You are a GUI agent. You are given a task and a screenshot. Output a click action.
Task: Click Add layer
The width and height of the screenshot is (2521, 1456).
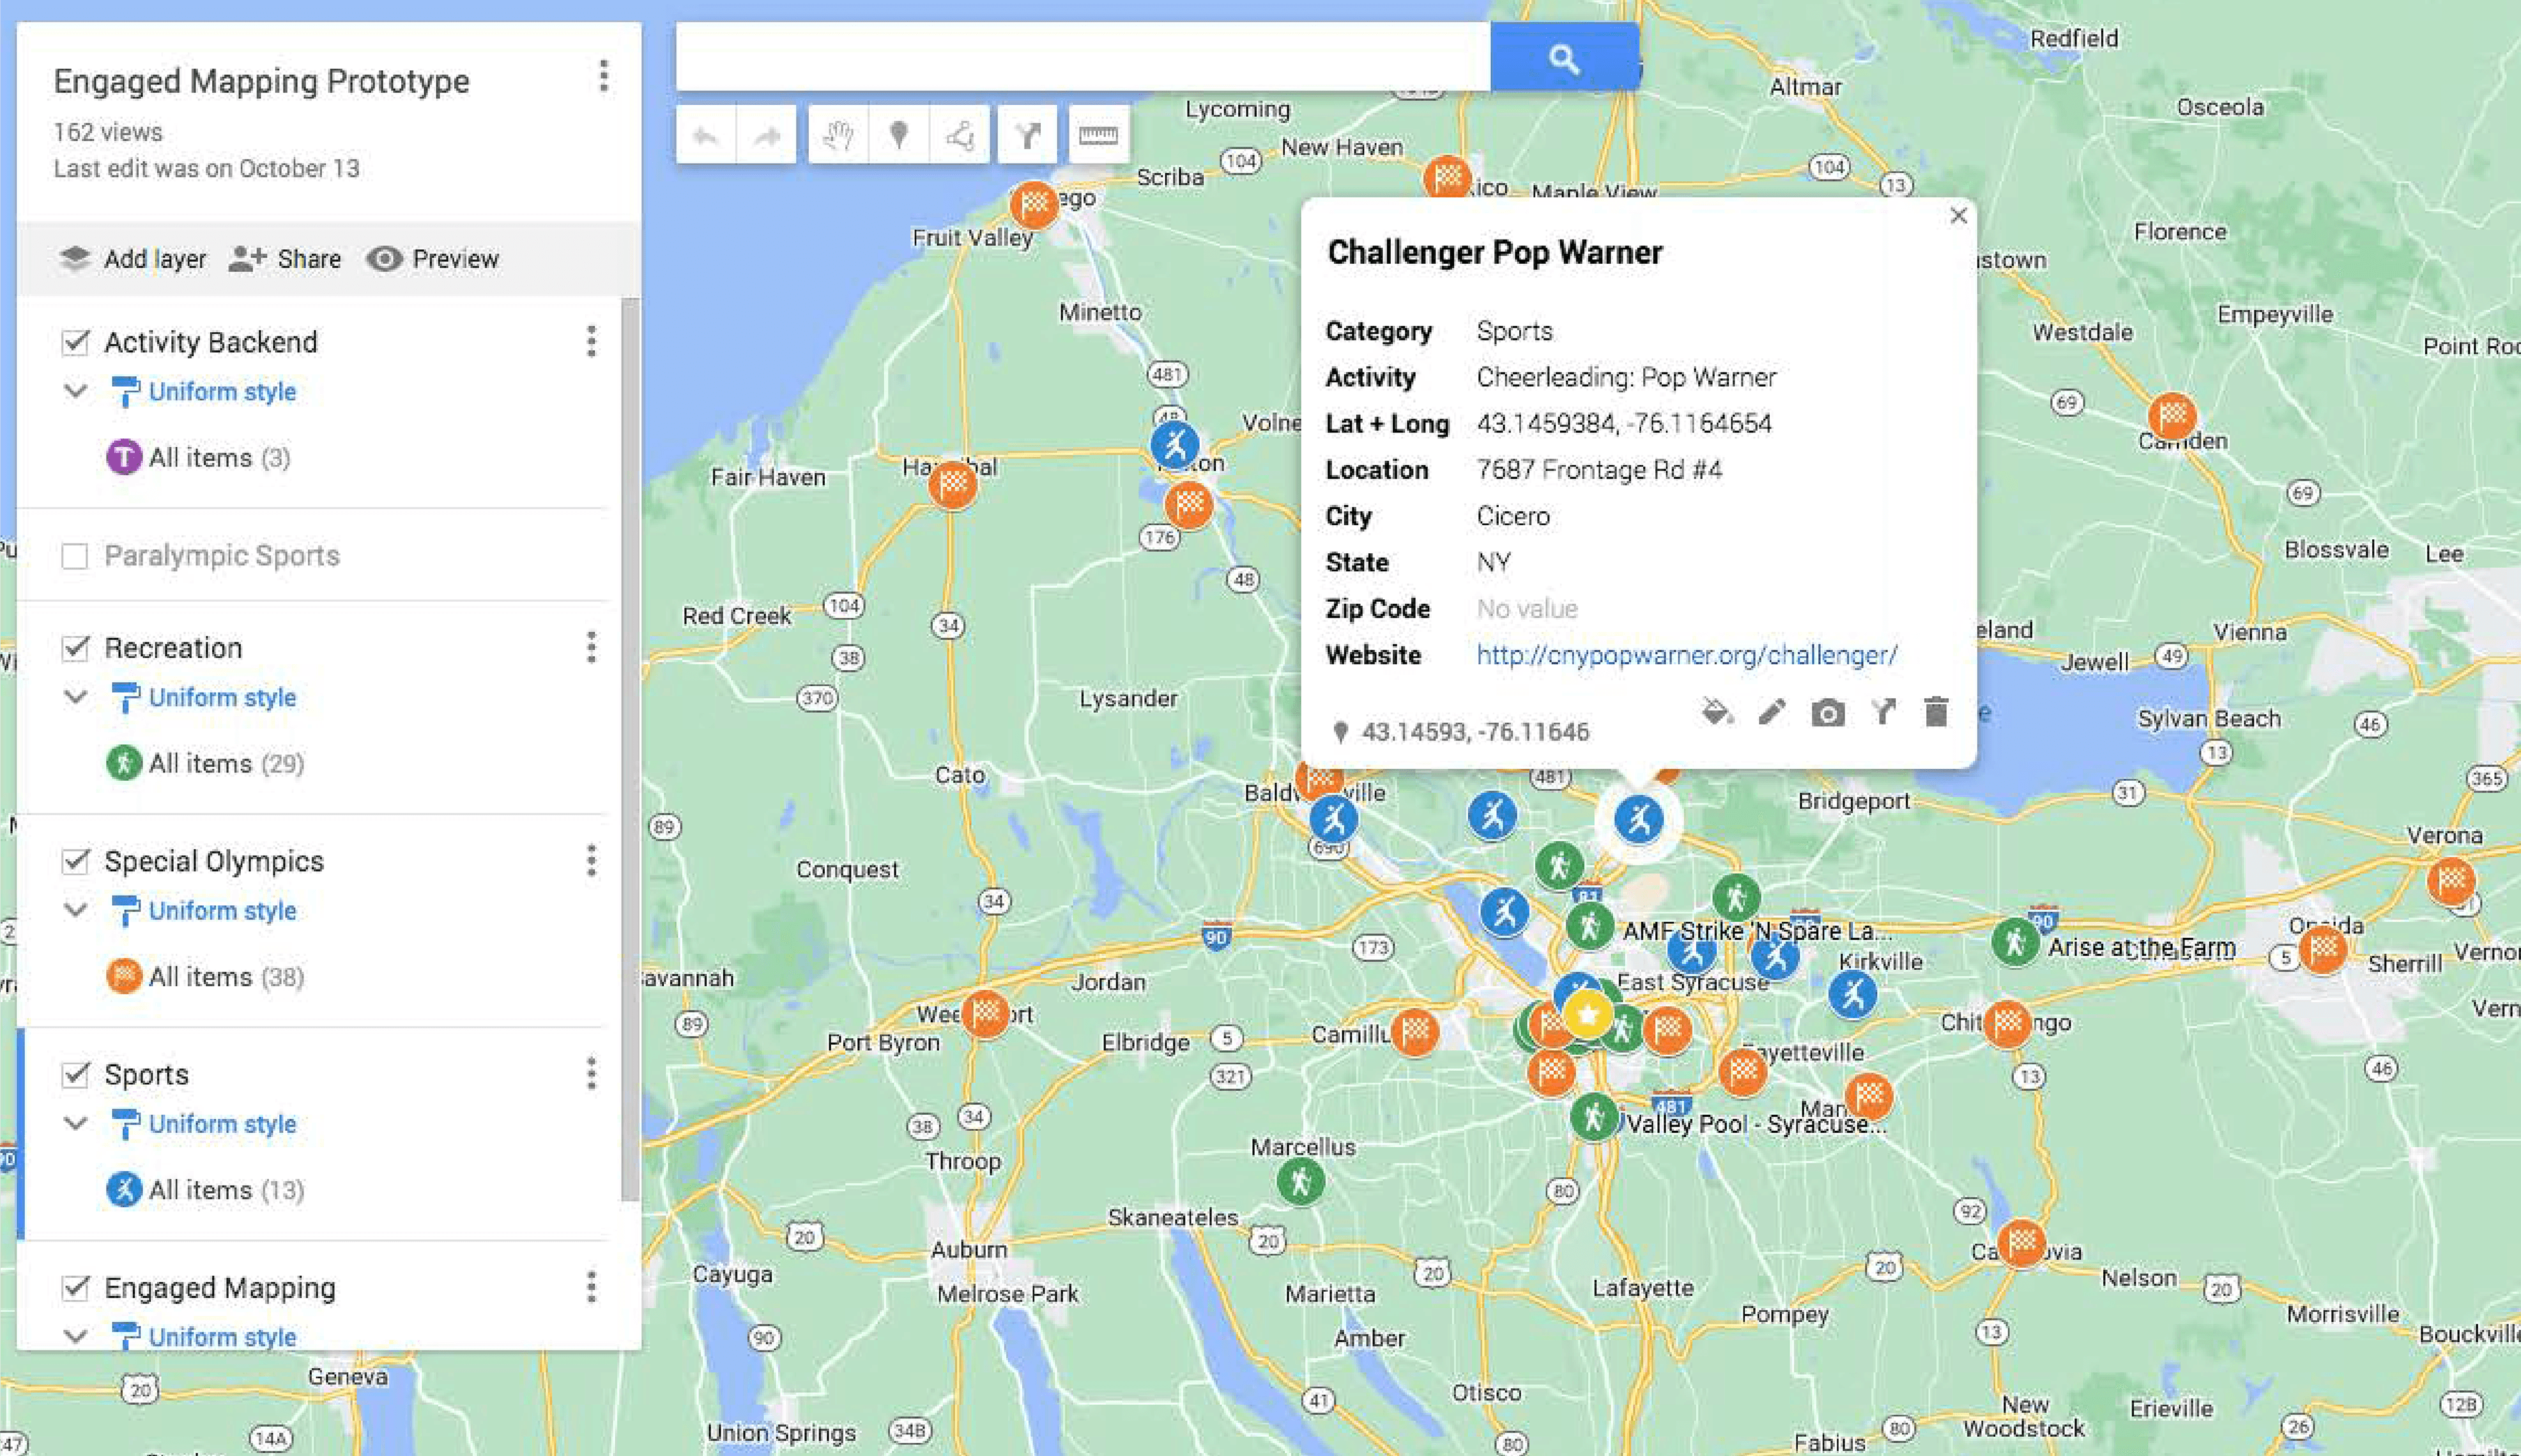tap(132, 259)
